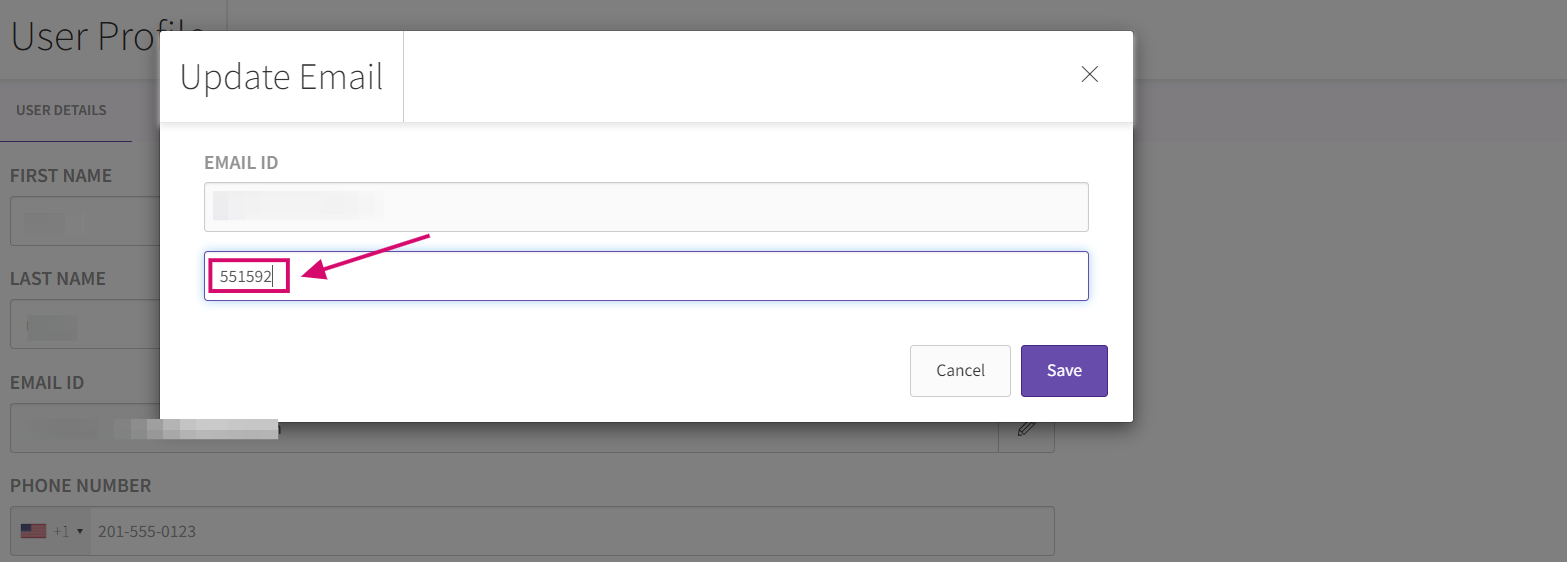Save the updated email

click(x=1064, y=371)
